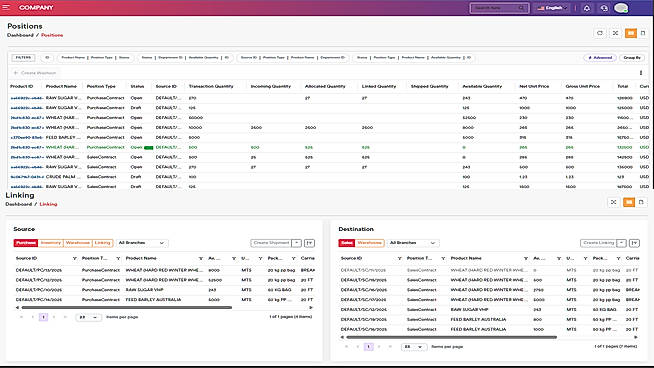Image resolution: width=654 pixels, height=368 pixels.
Task: Click filter icon on Destination panel Source ID column
Action: point(400,258)
